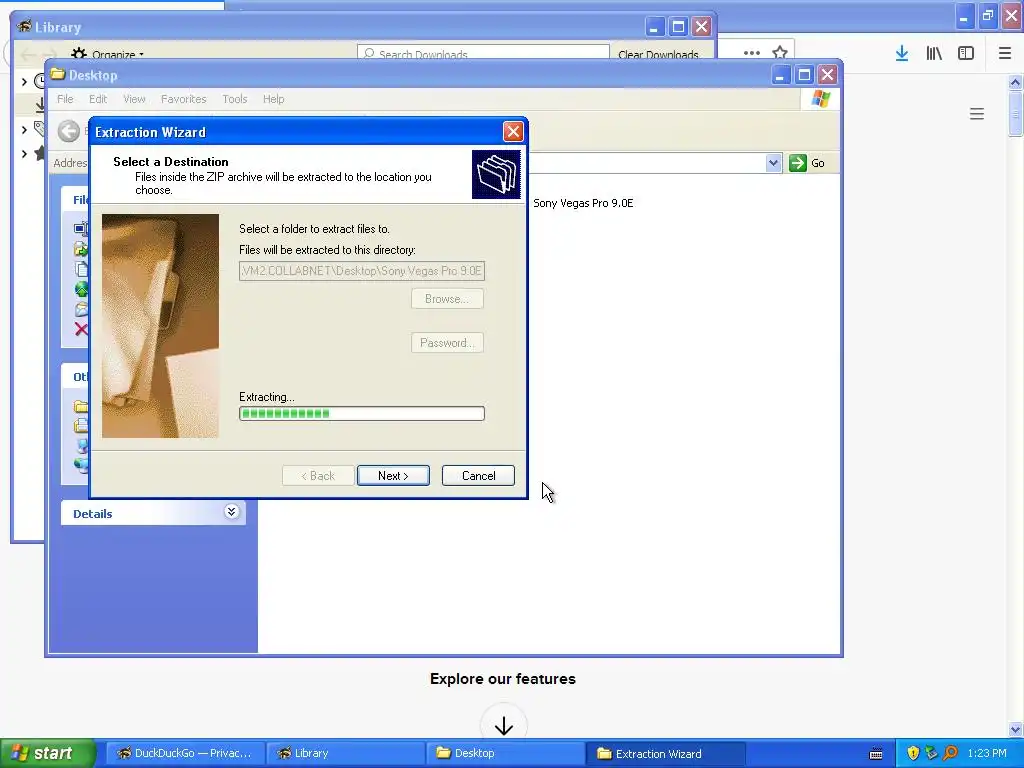
Task: Open DuckDuckGo page hamburger menu
Action: click(x=977, y=114)
